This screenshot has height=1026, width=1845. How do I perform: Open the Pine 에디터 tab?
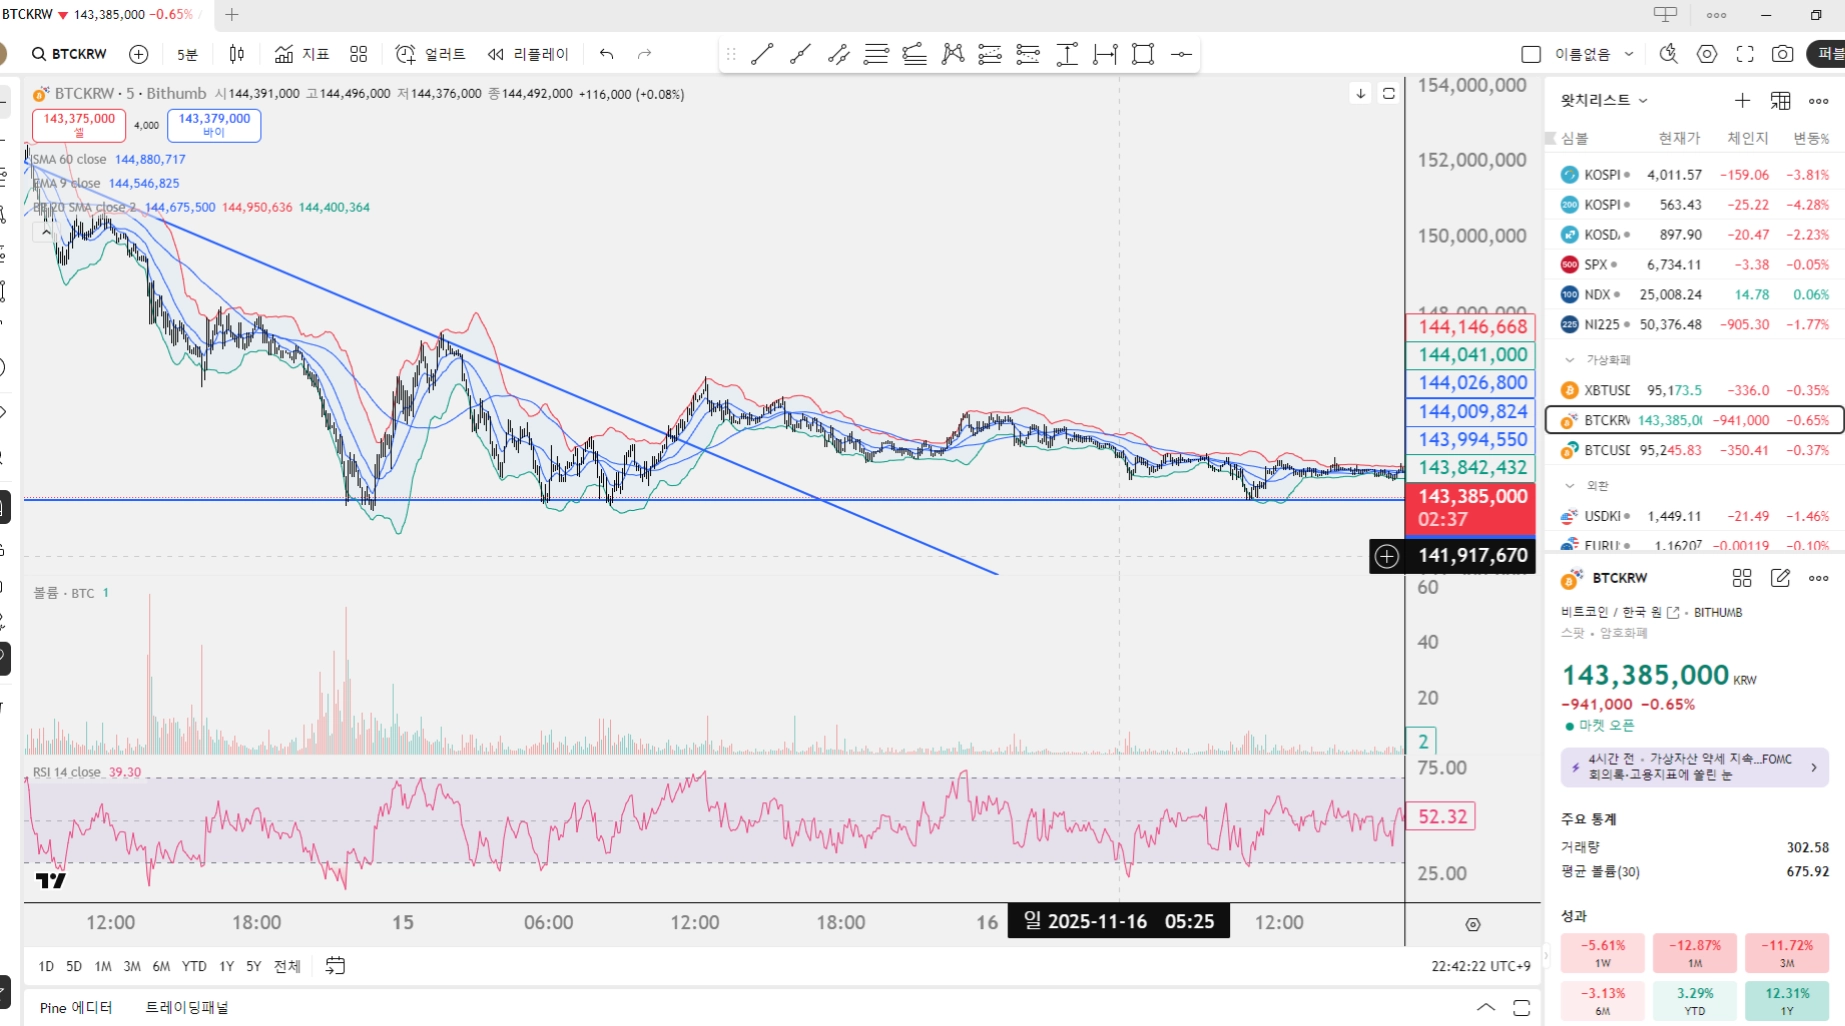coord(76,1007)
